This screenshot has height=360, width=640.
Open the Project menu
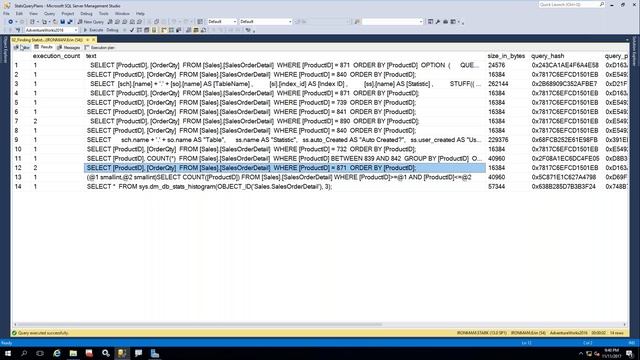click(x=68, y=13)
